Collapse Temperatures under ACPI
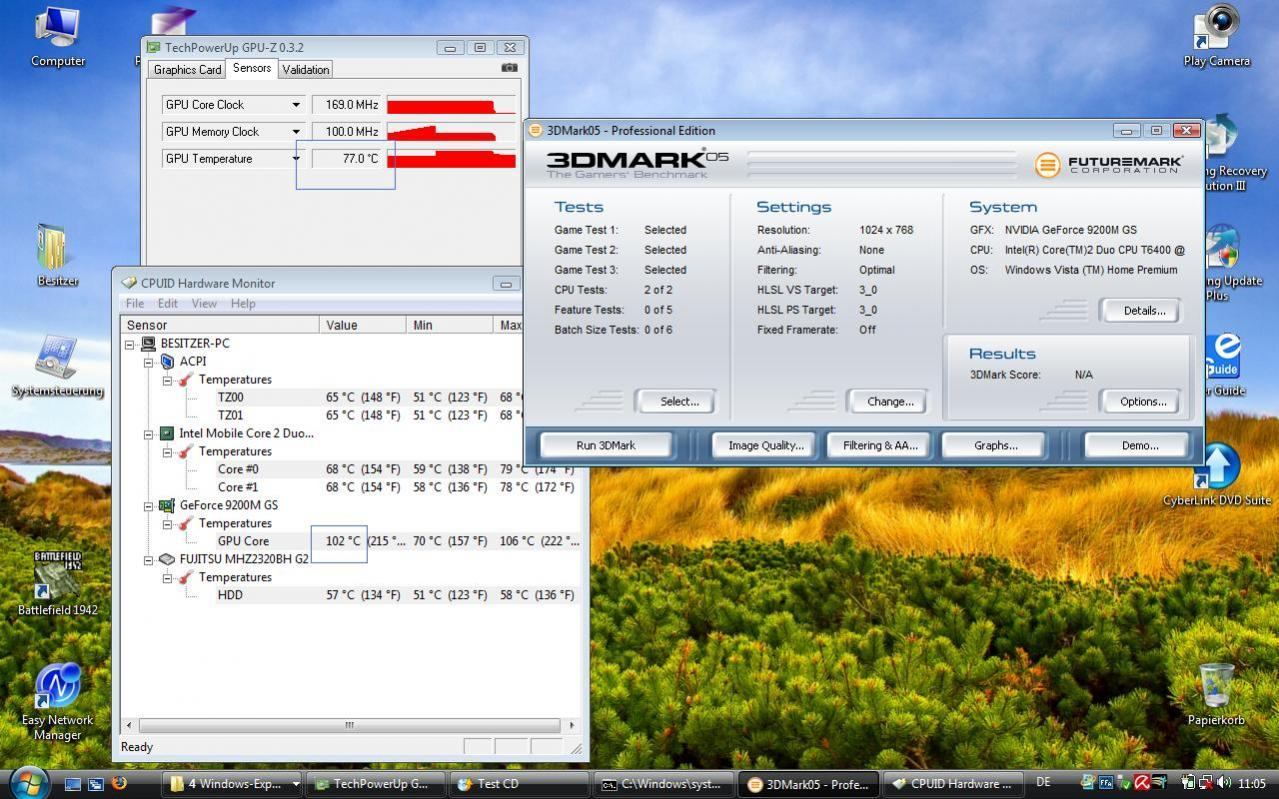This screenshot has height=799, width=1279. [x=168, y=379]
